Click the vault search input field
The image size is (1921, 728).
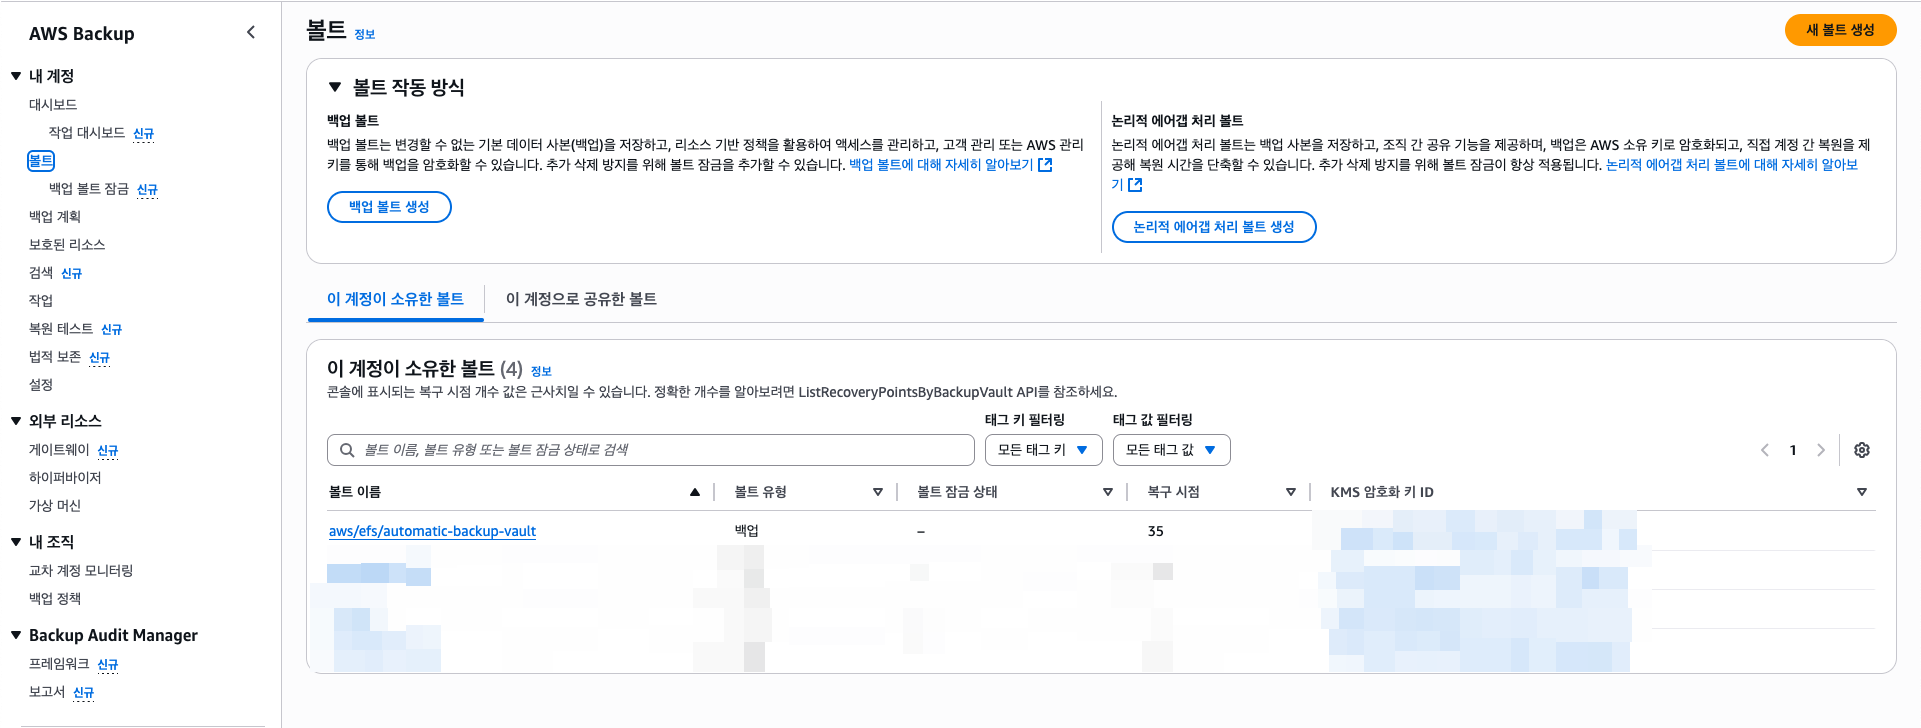pyautogui.click(x=650, y=450)
